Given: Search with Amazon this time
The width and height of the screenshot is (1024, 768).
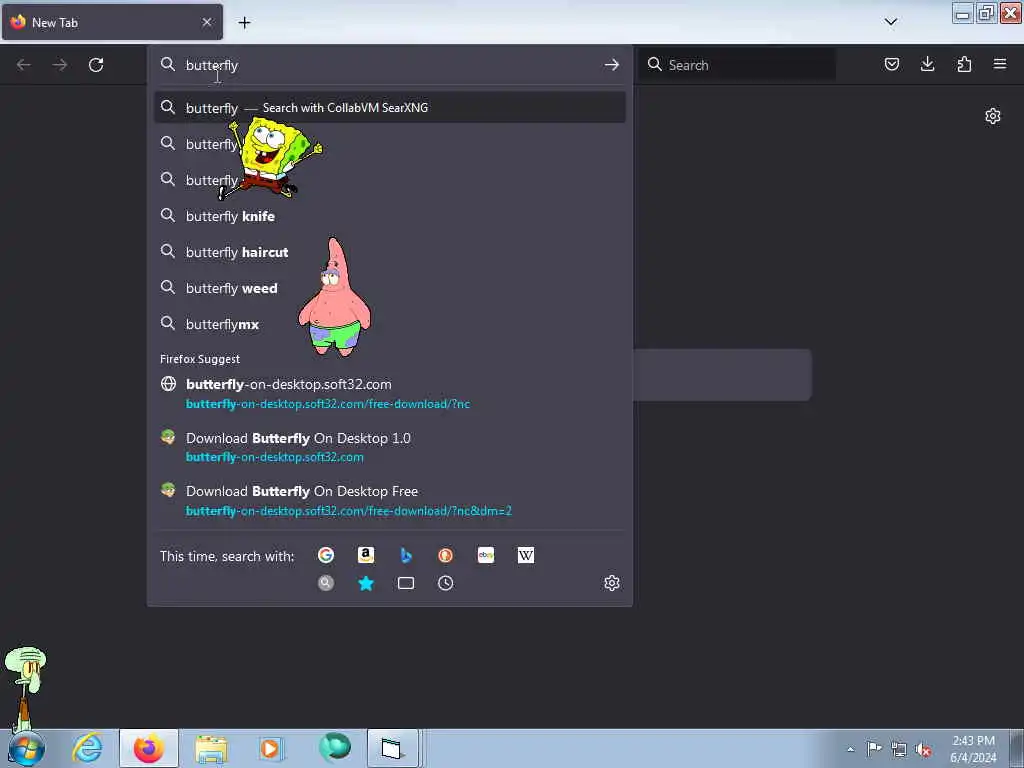Looking at the screenshot, I should 366,555.
